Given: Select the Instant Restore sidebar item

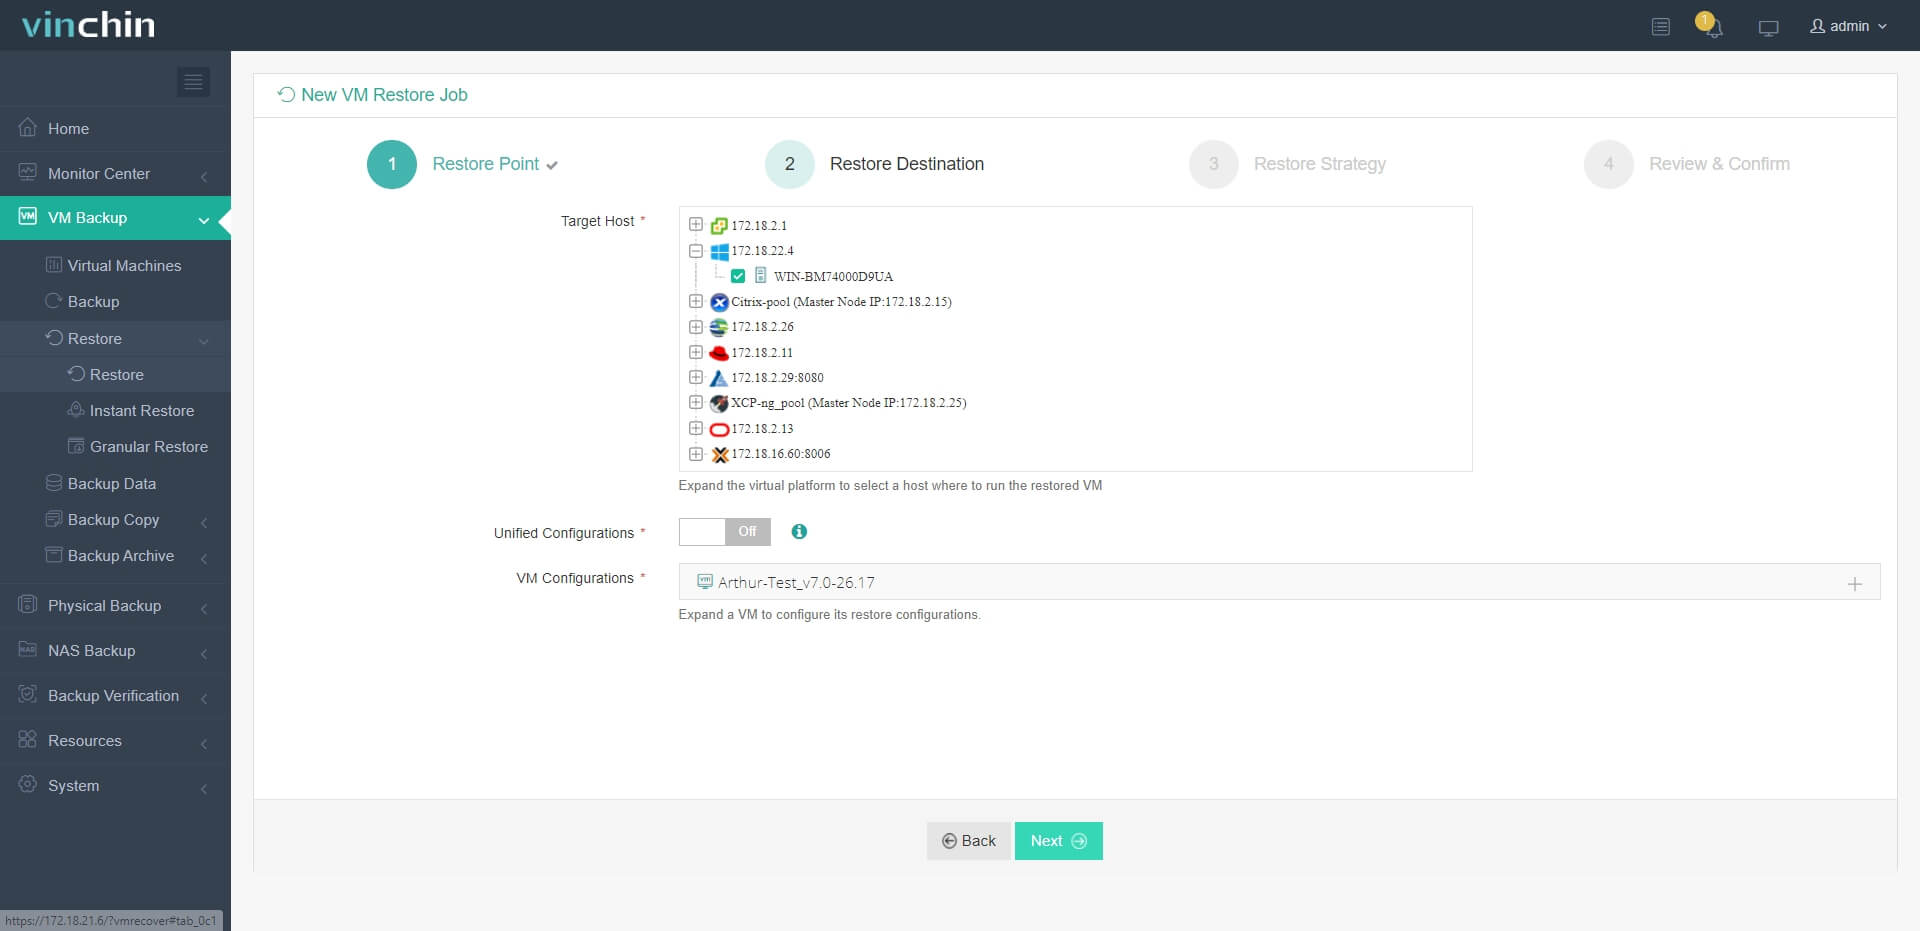Looking at the screenshot, I should 141,410.
